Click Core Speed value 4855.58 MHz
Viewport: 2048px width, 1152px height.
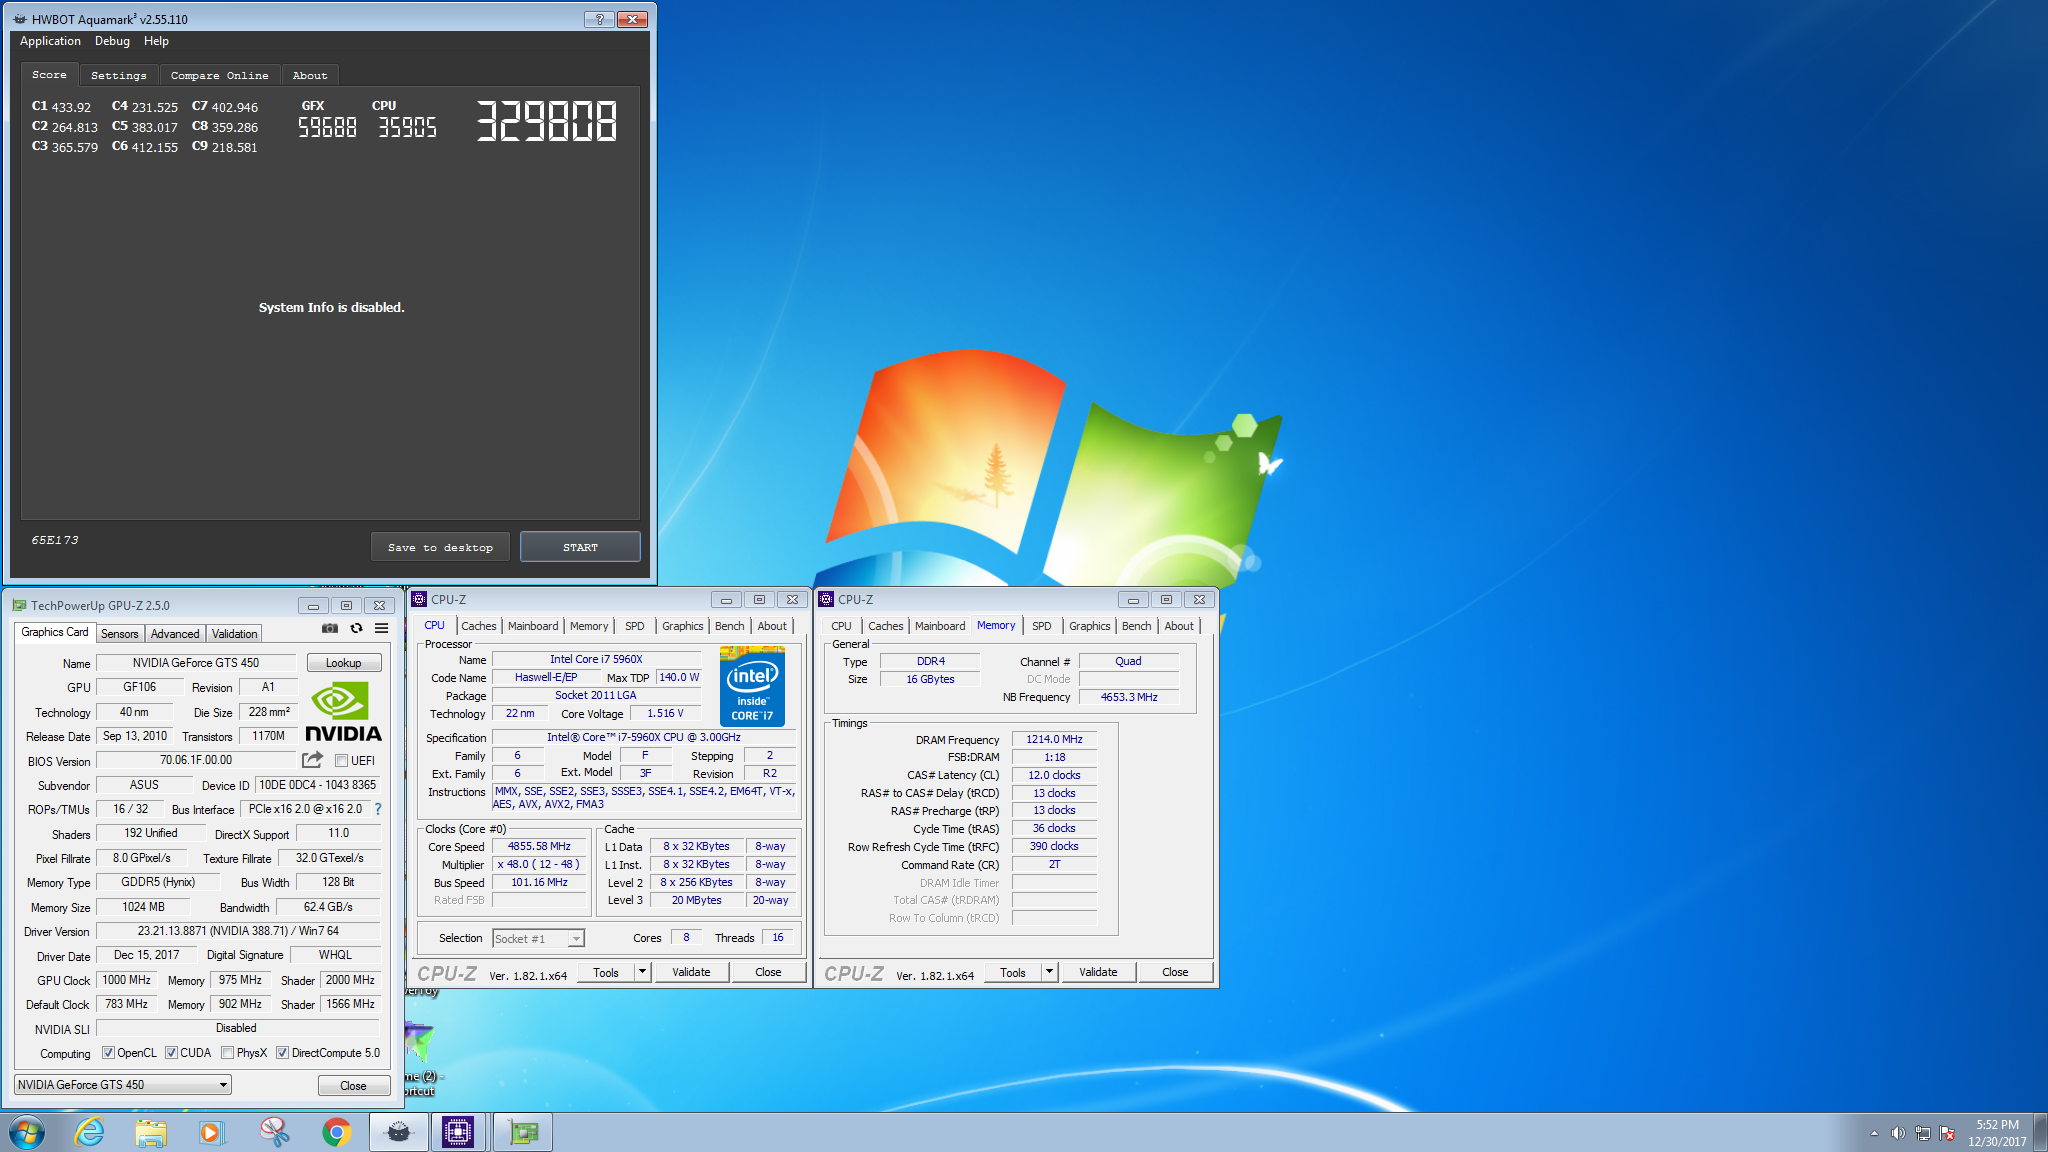pos(539,846)
